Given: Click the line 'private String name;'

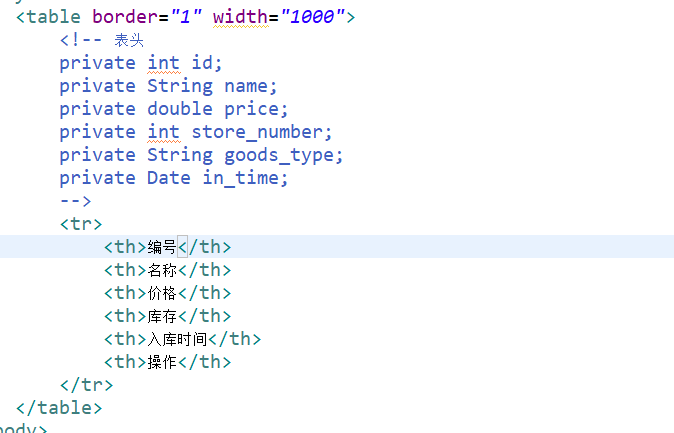Looking at the screenshot, I should 168,86.
